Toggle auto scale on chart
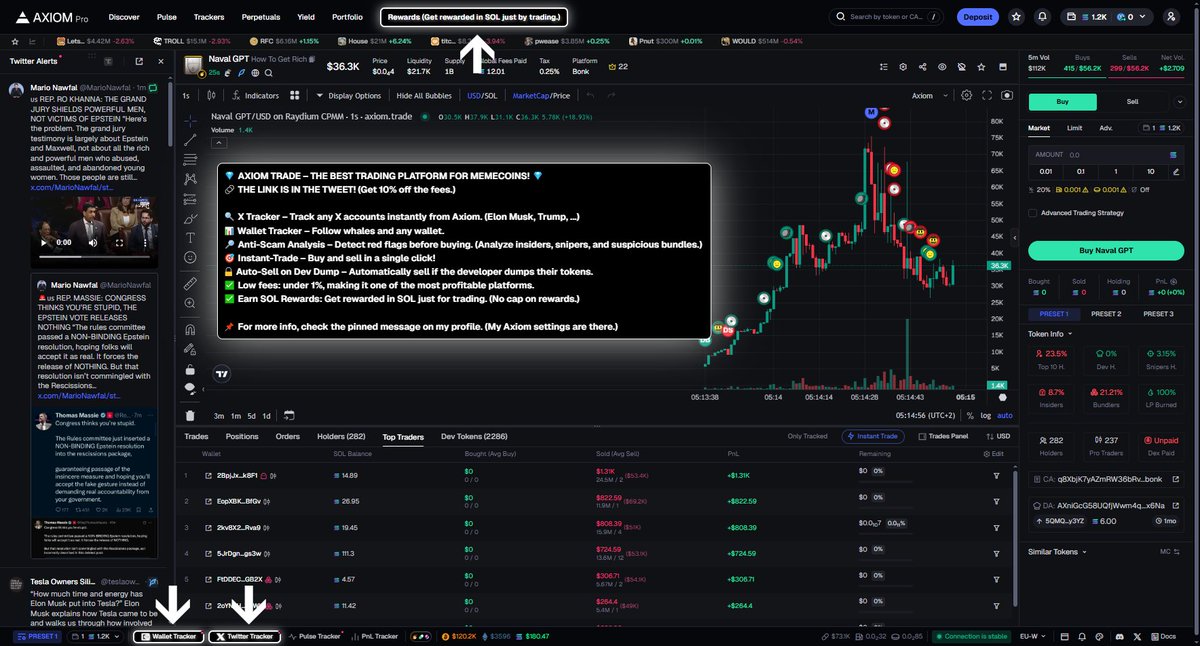This screenshot has height=646, width=1200. pos(1005,415)
